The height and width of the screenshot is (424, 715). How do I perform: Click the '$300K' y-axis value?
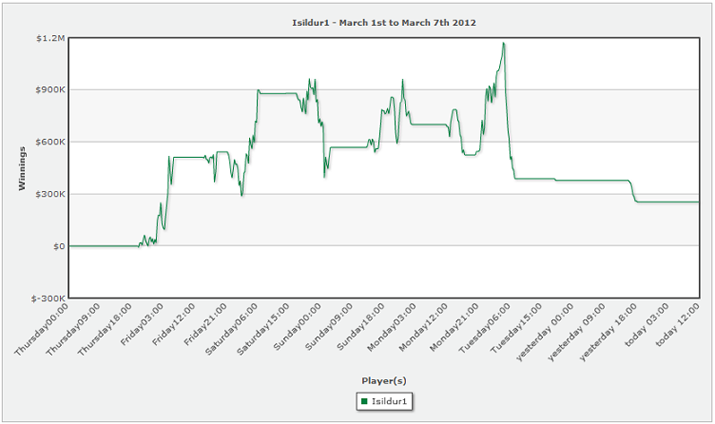click(50, 194)
